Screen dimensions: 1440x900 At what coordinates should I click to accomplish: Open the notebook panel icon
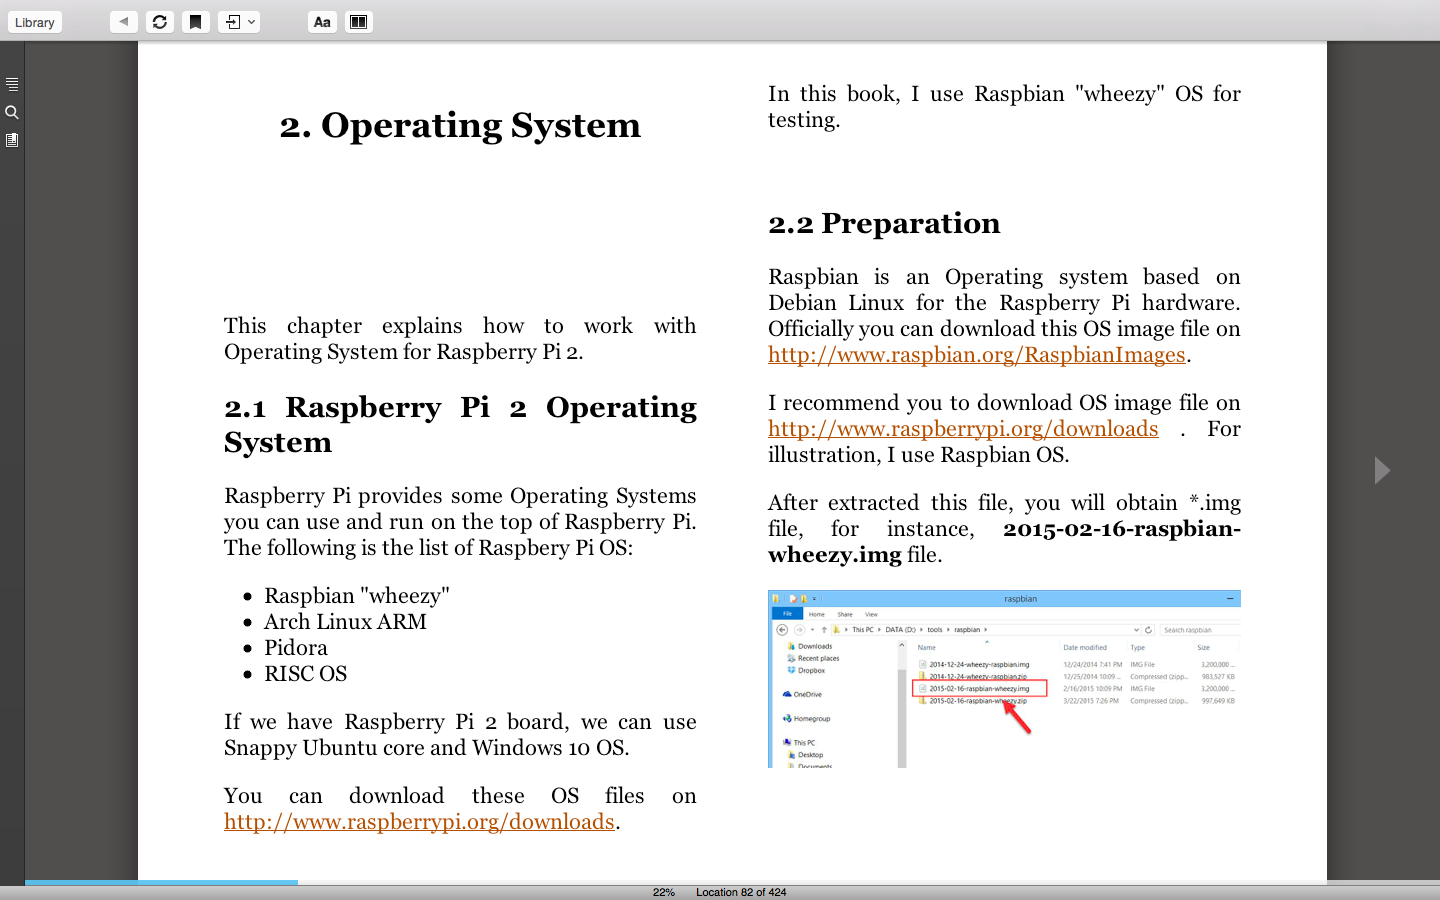[12, 140]
